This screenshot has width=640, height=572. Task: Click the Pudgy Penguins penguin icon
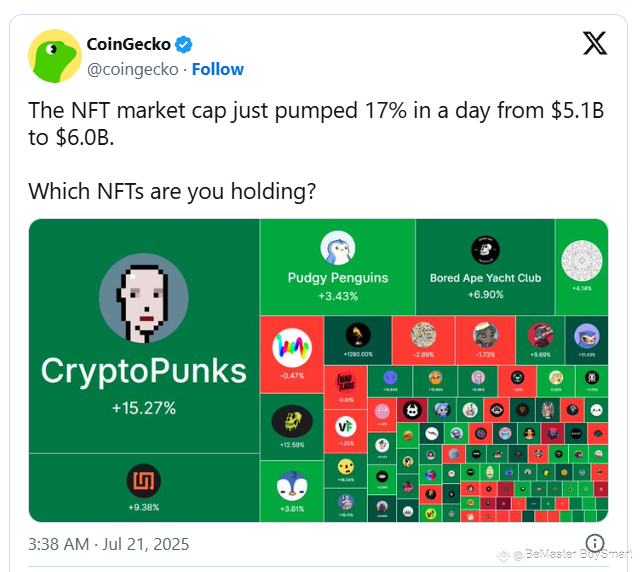338,248
